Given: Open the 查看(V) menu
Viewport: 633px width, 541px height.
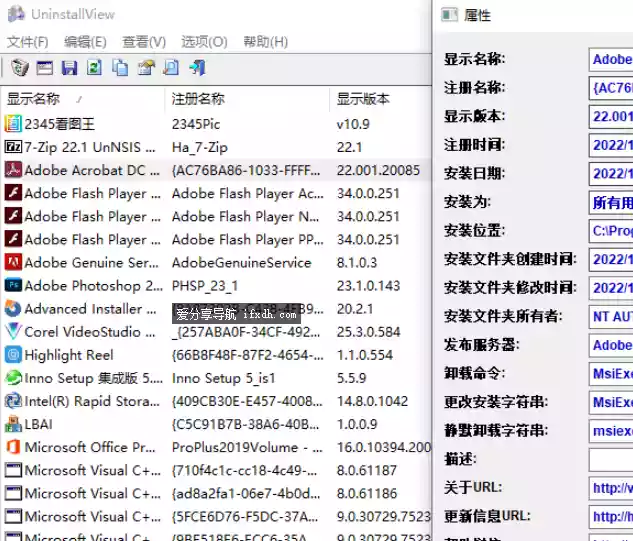Looking at the screenshot, I should (144, 42).
